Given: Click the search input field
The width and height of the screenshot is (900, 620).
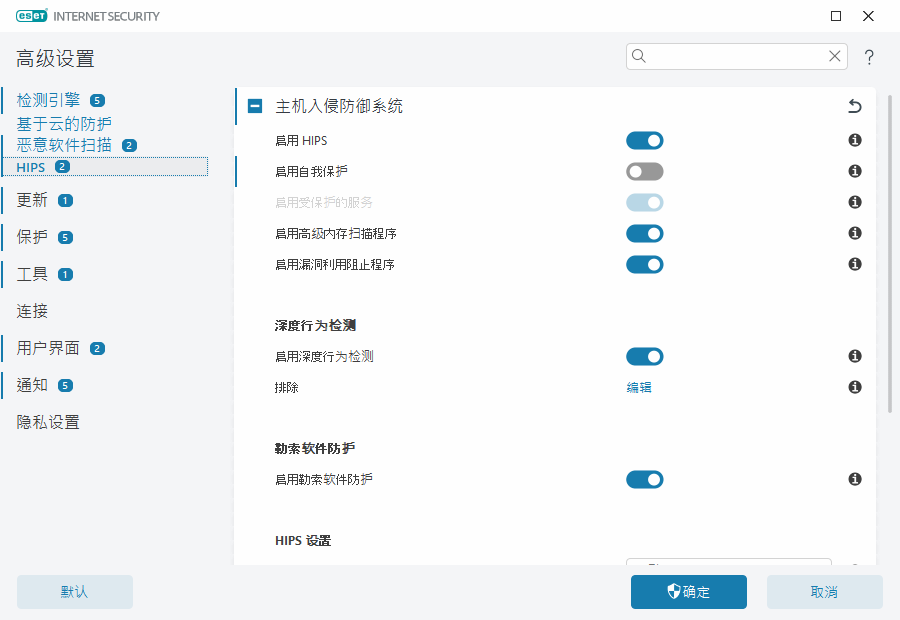Looking at the screenshot, I should [x=736, y=56].
